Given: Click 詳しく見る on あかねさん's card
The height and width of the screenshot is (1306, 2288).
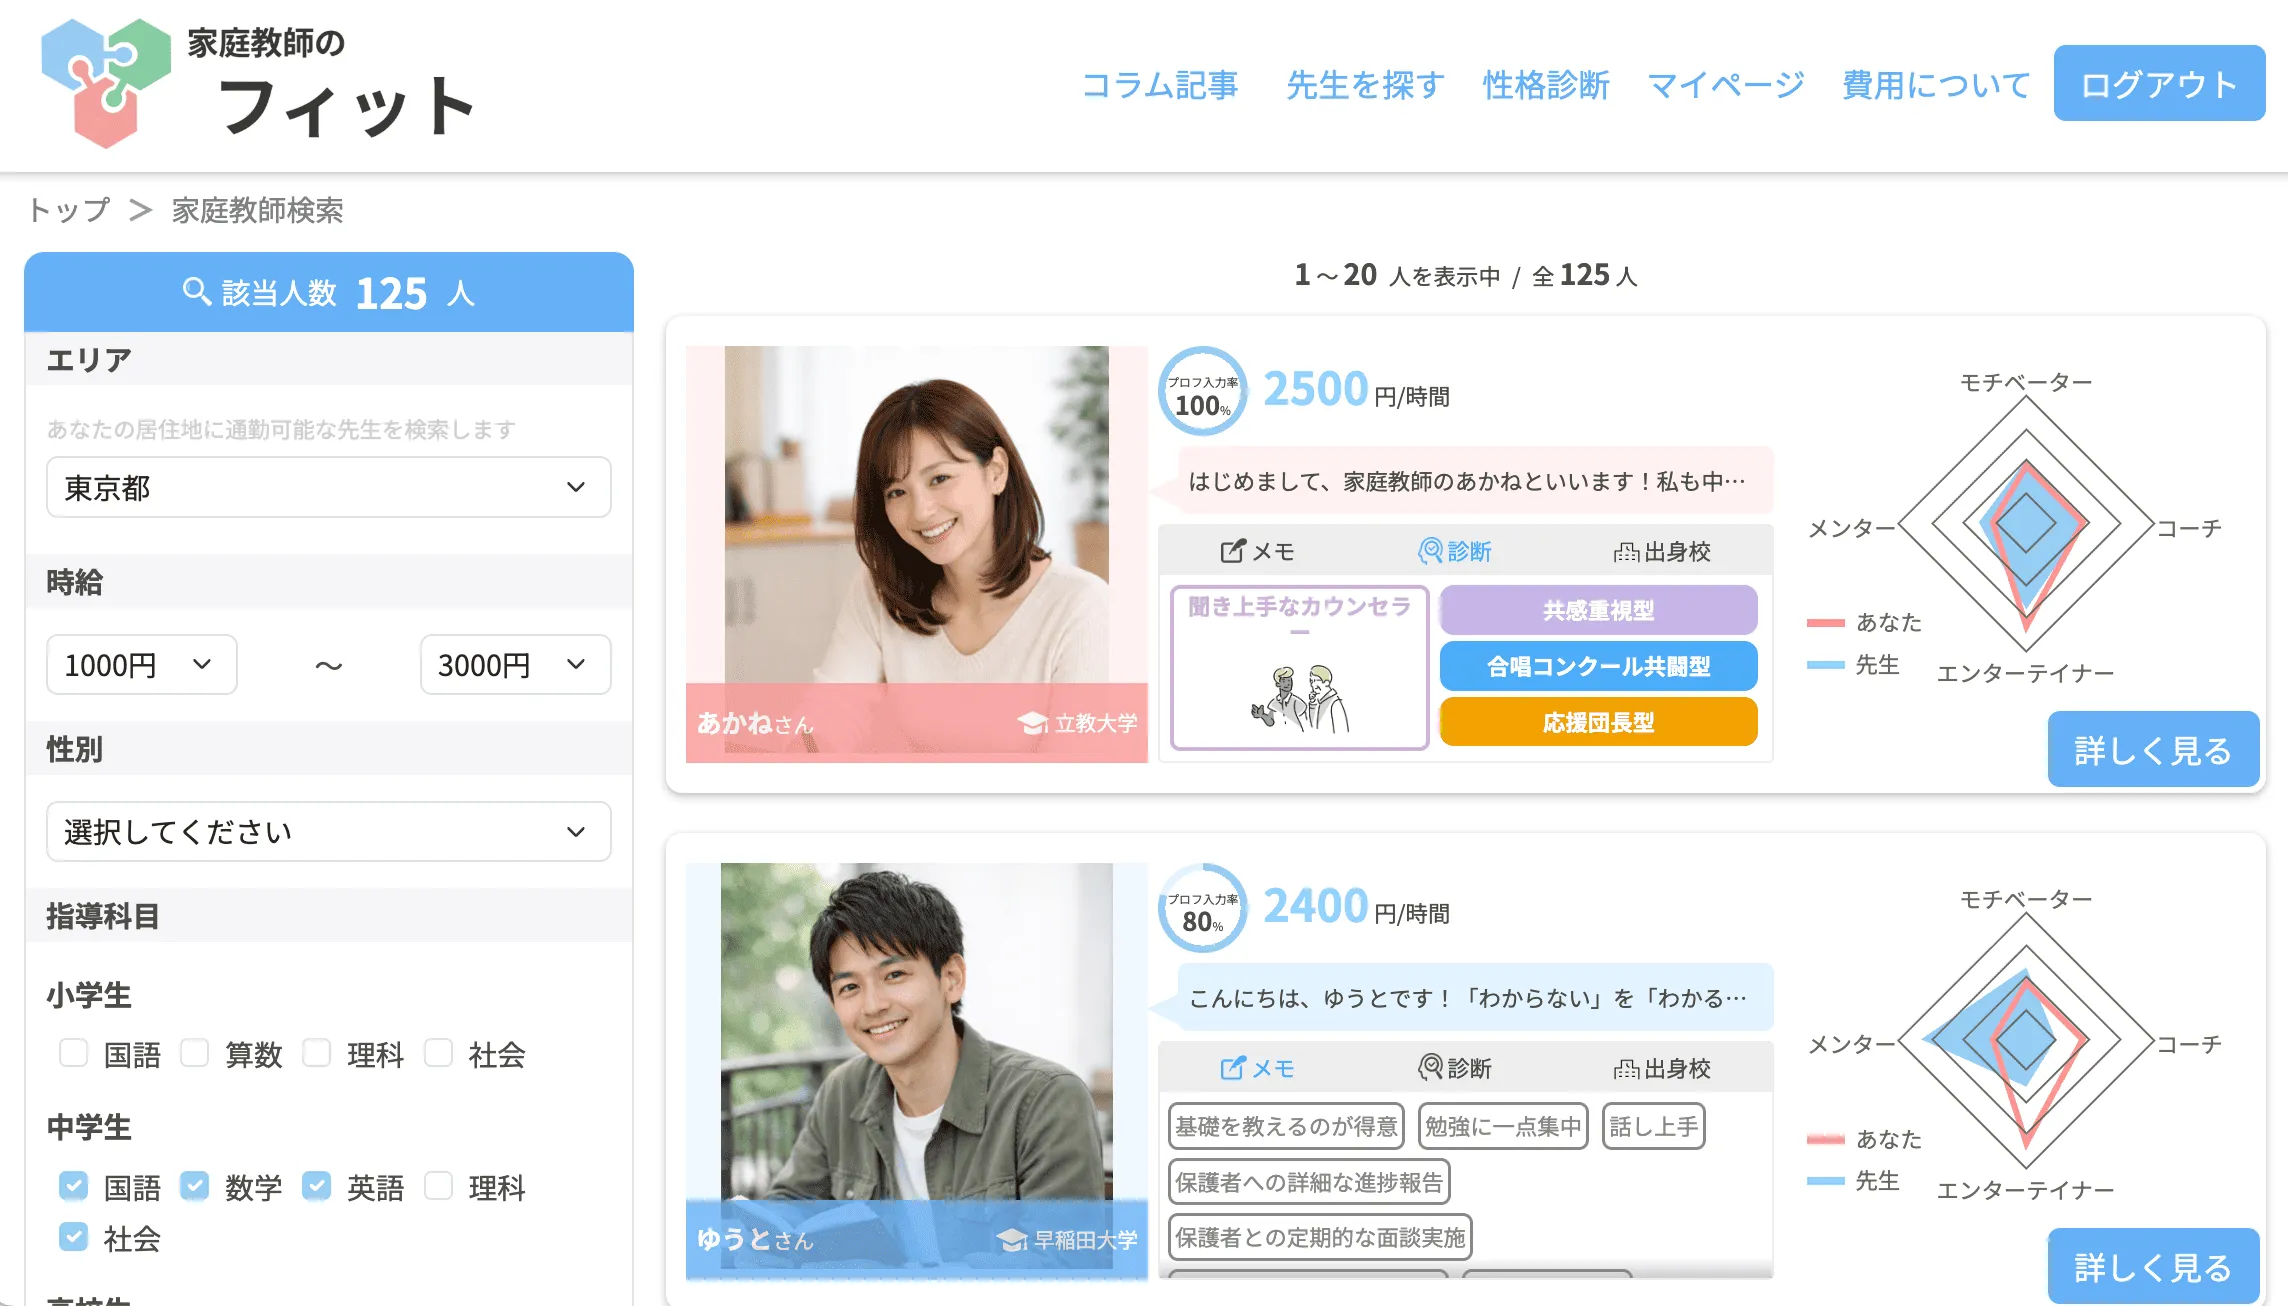Looking at the screenshot, I should tap(2153, 749).
